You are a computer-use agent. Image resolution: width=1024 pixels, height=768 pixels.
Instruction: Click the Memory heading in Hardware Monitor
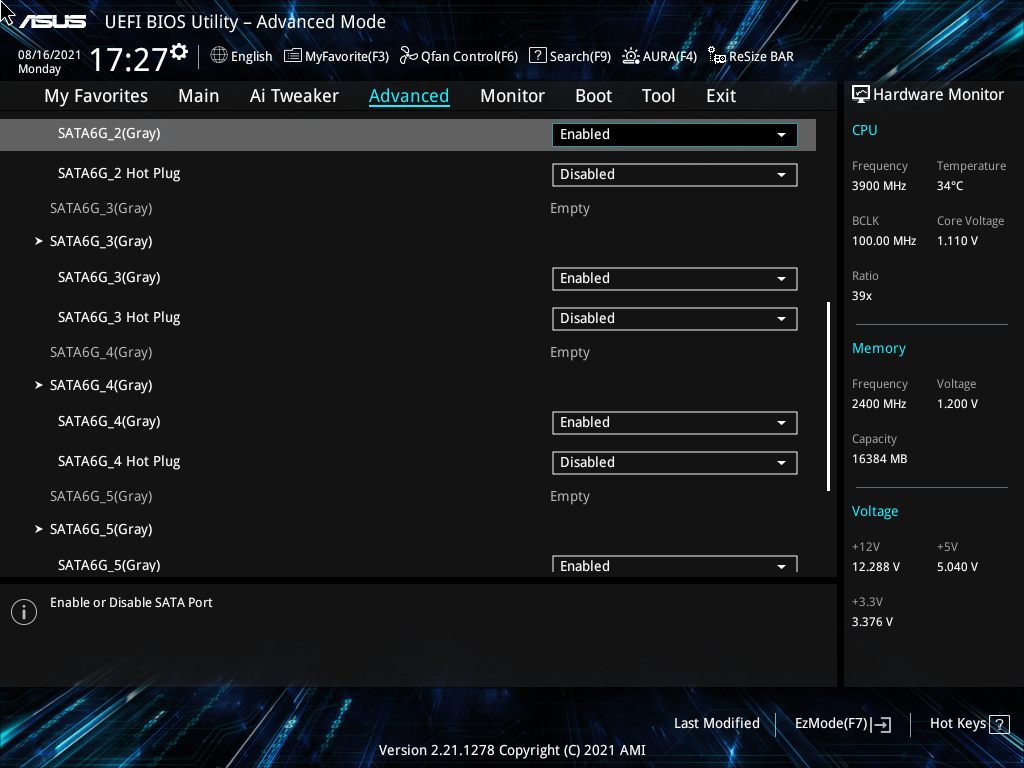(878, 349)
